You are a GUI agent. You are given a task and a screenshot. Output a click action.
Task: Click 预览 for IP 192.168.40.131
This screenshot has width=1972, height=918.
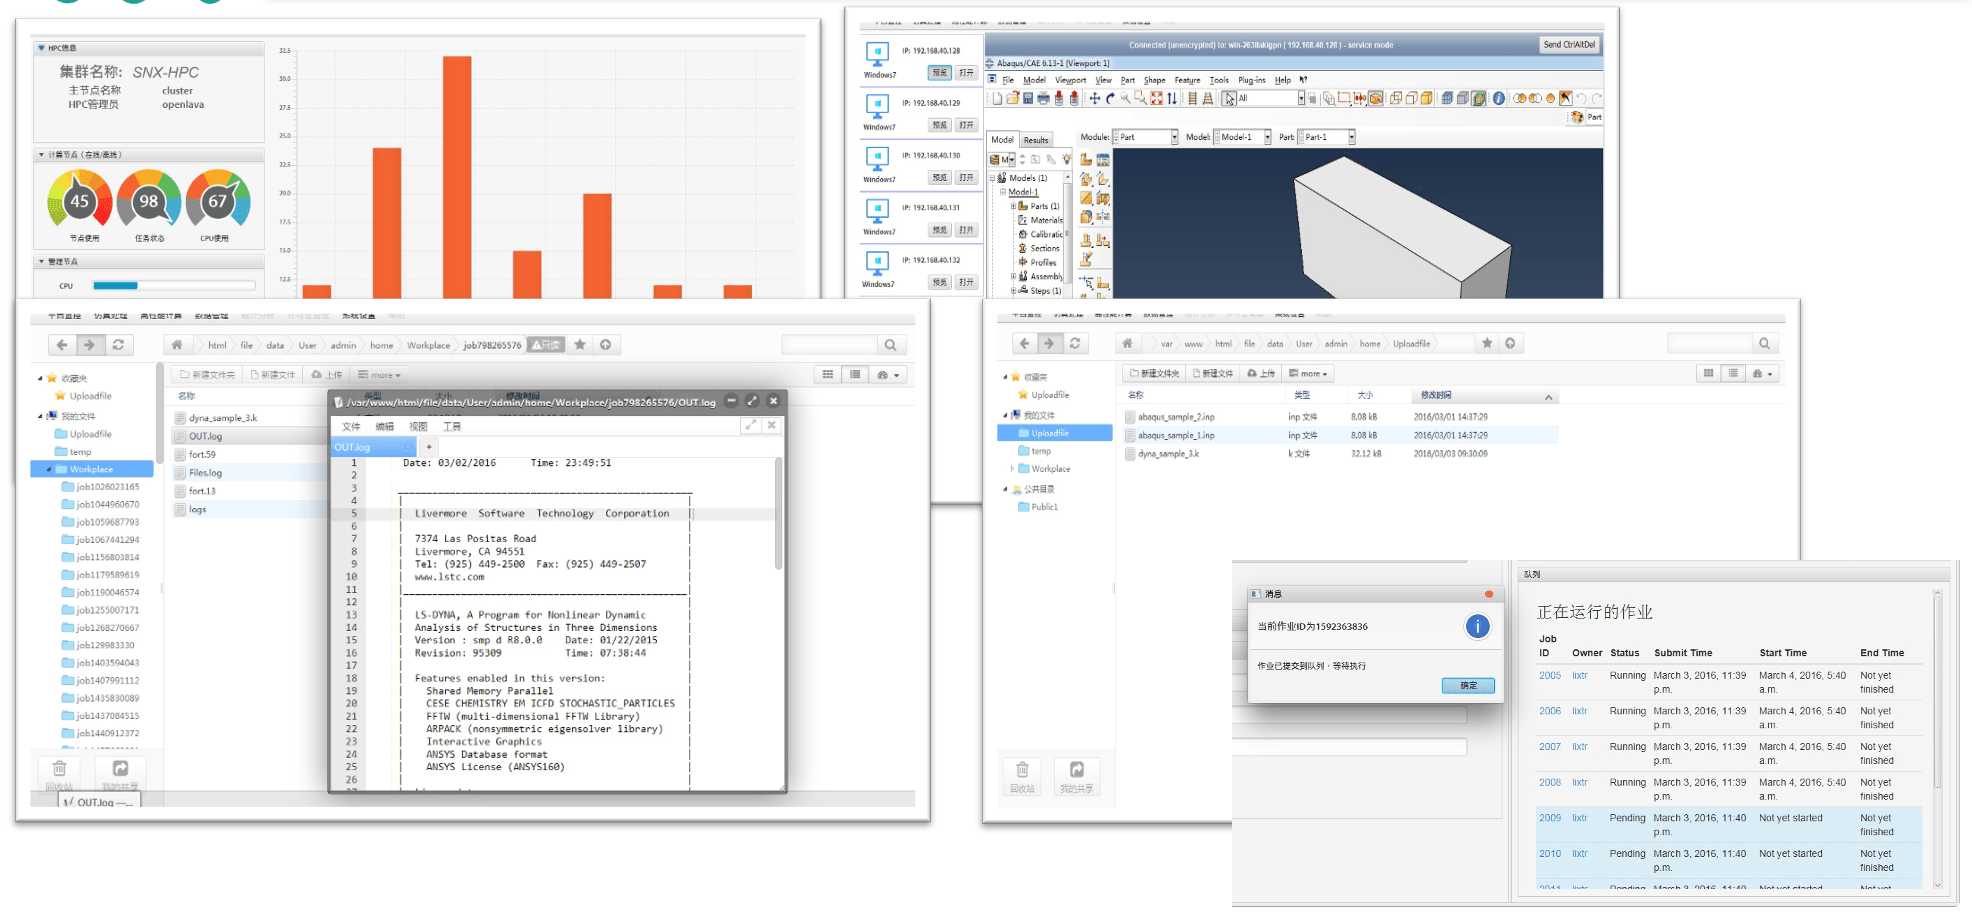[x=939, y=230]
